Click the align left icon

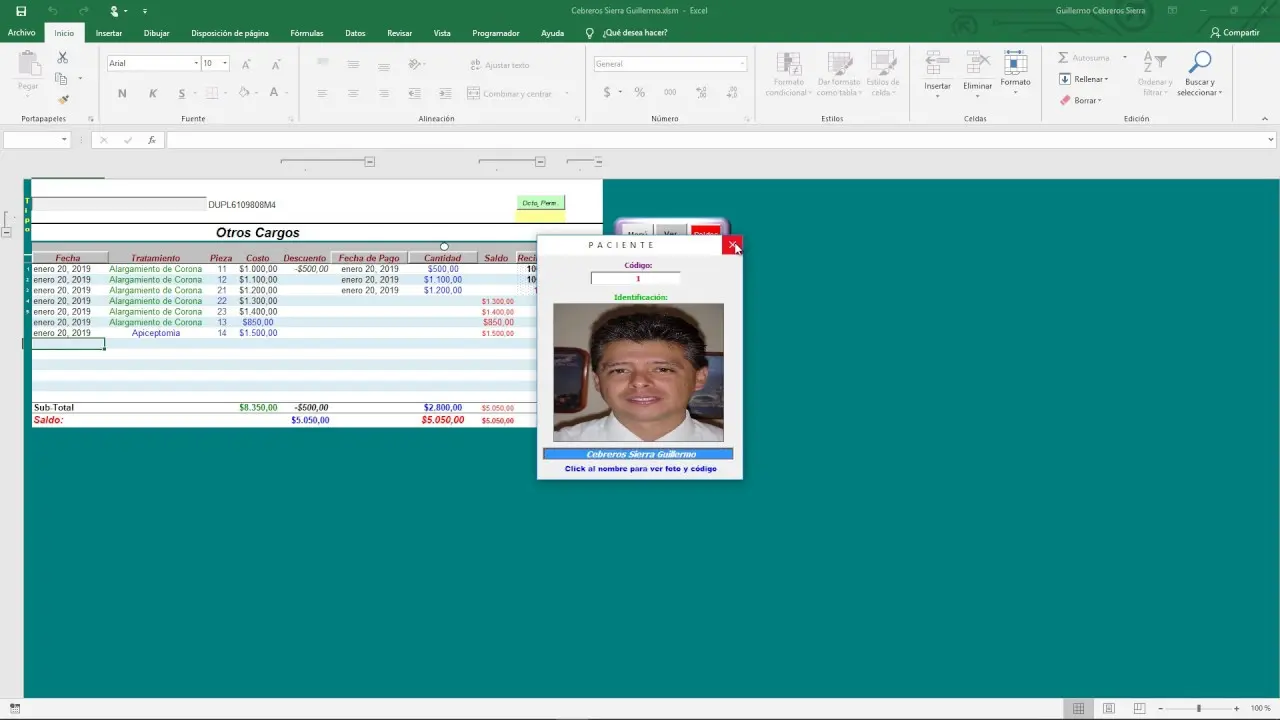point(322,93)
